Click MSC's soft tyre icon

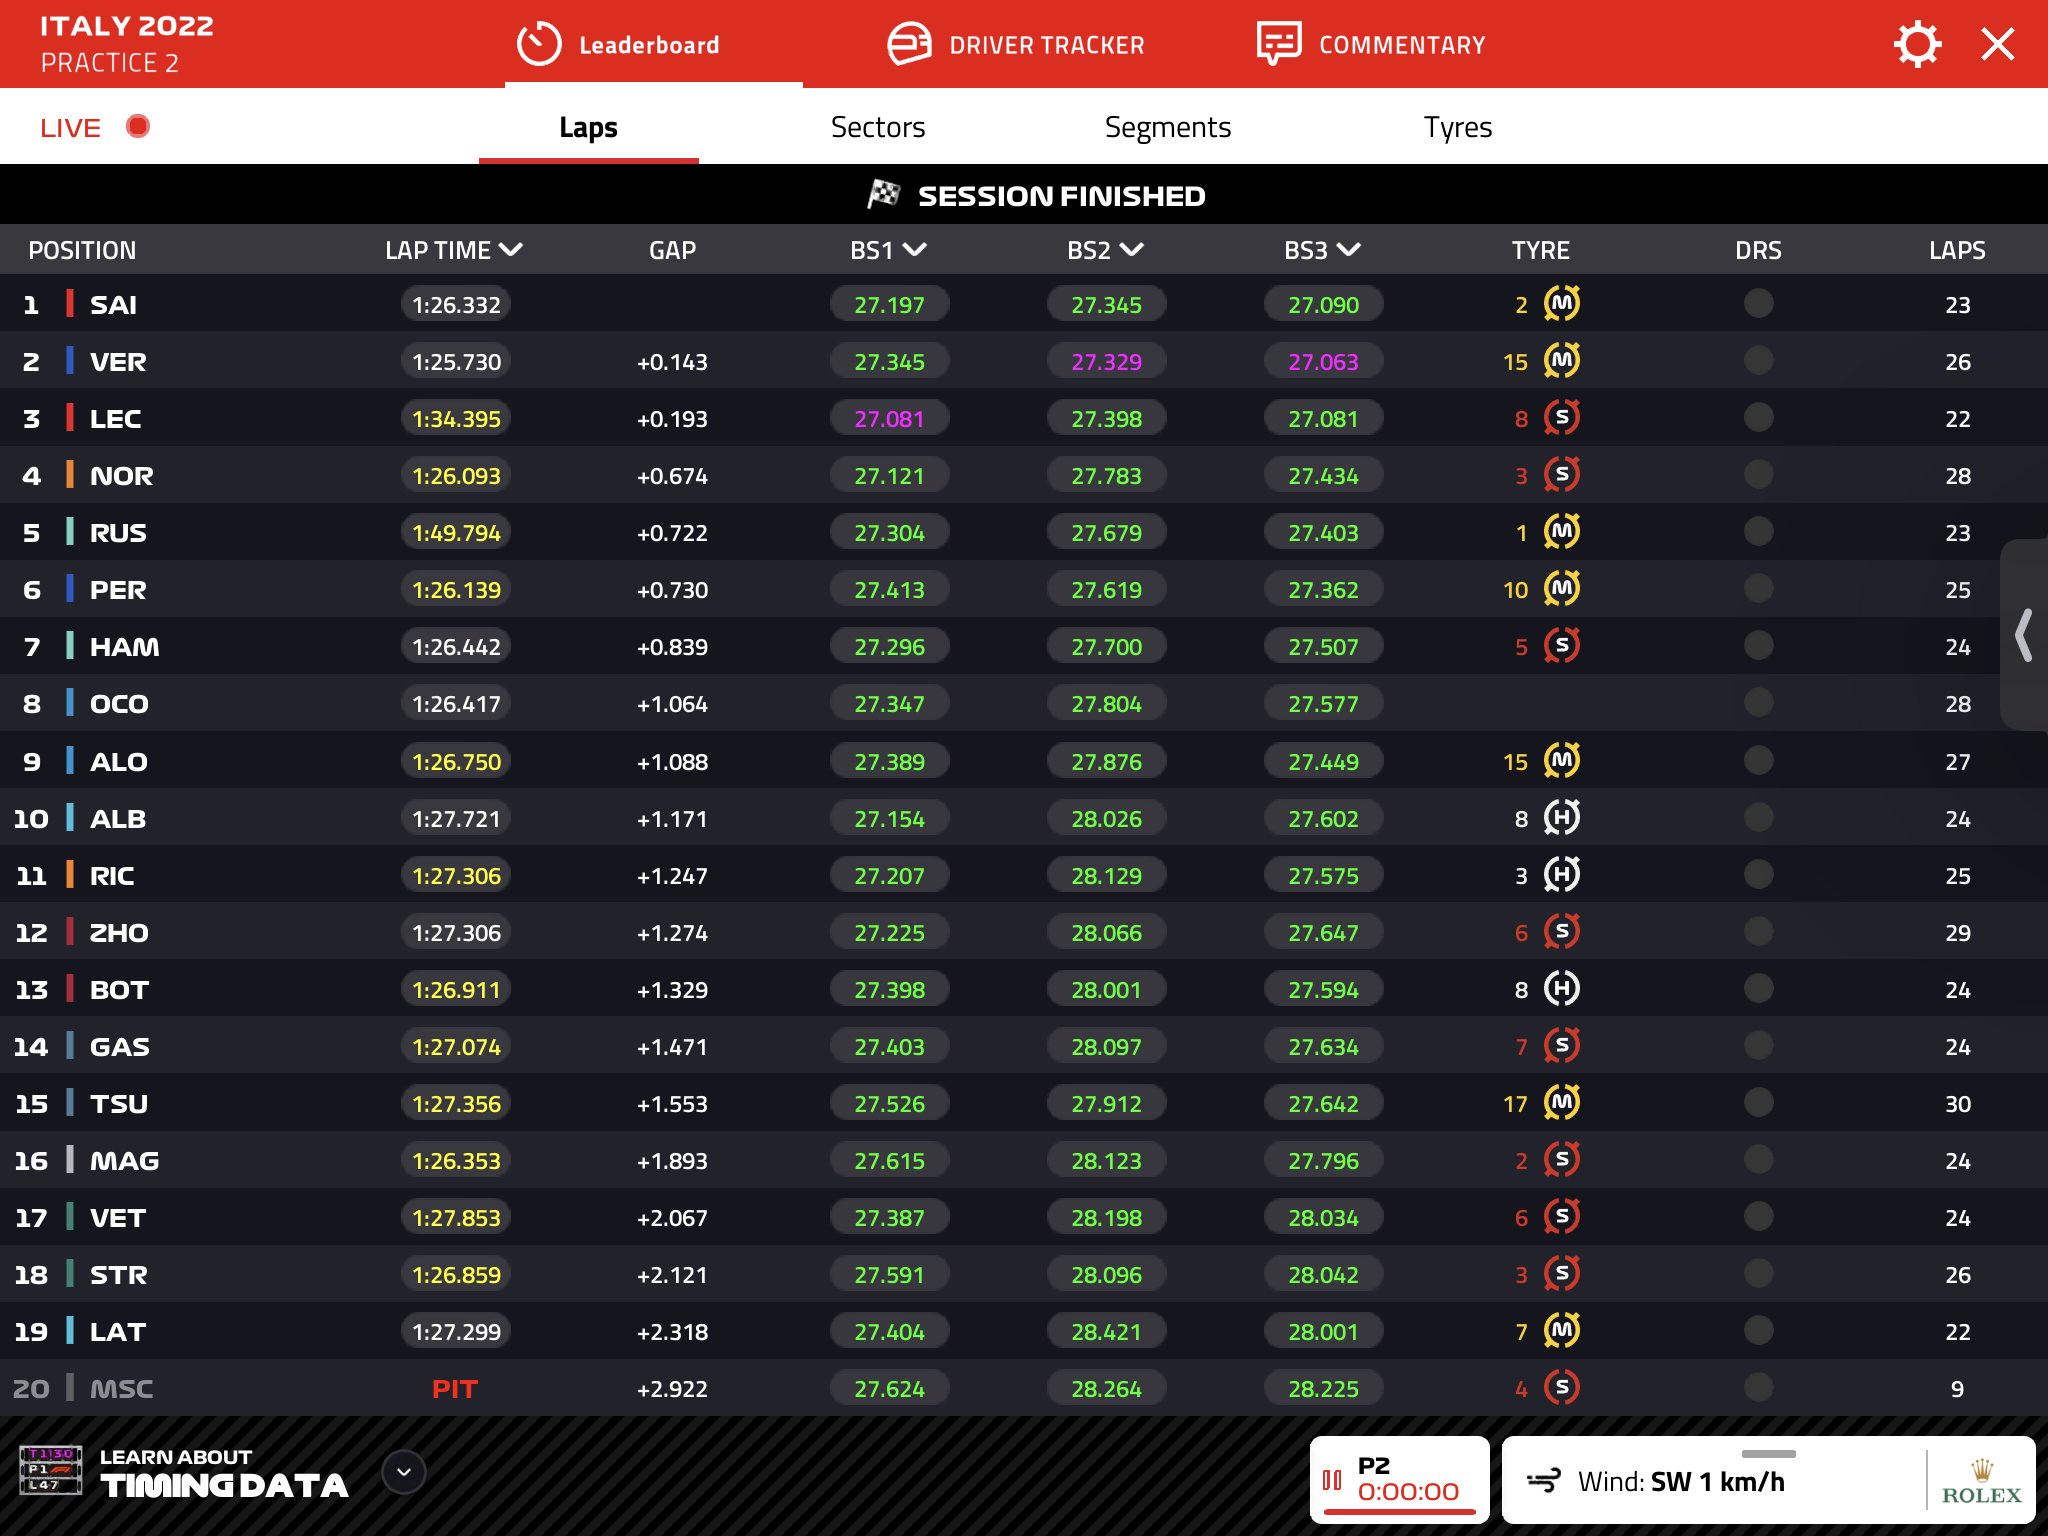pos(1562,1387)
